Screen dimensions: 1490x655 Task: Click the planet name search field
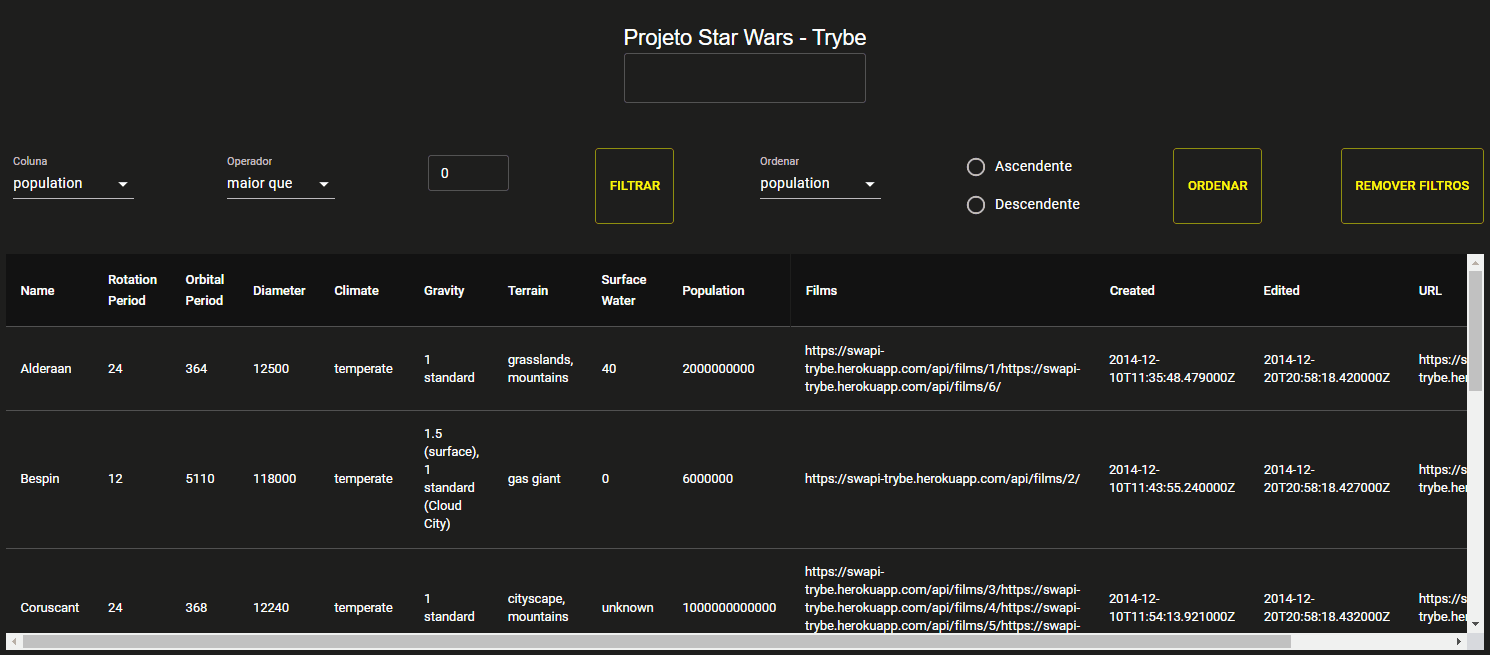click(744, 77)
